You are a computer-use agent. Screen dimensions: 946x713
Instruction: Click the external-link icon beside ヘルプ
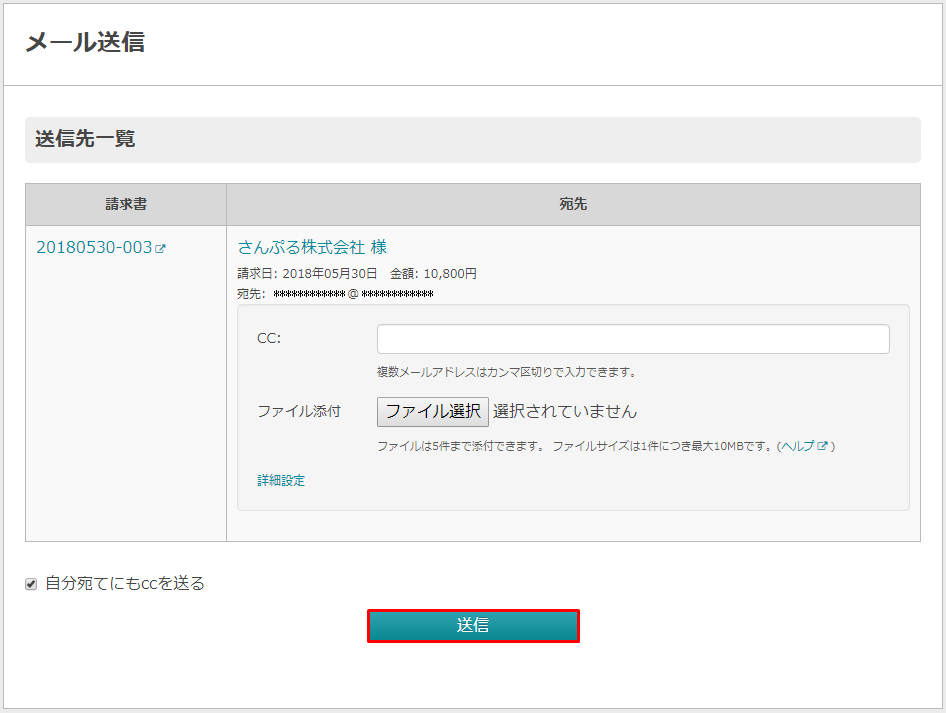pos(823,447)
